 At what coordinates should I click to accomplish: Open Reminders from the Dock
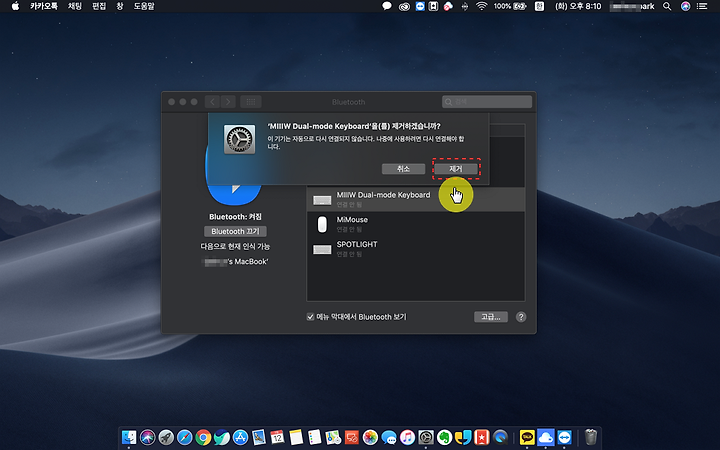click(315, 437)
